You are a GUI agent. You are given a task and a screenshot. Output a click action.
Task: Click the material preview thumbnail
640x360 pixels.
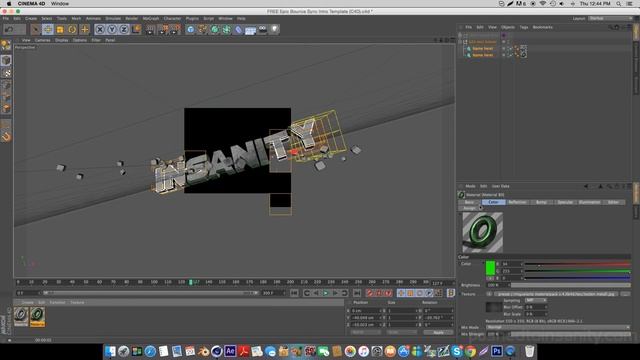pos(482,232)
